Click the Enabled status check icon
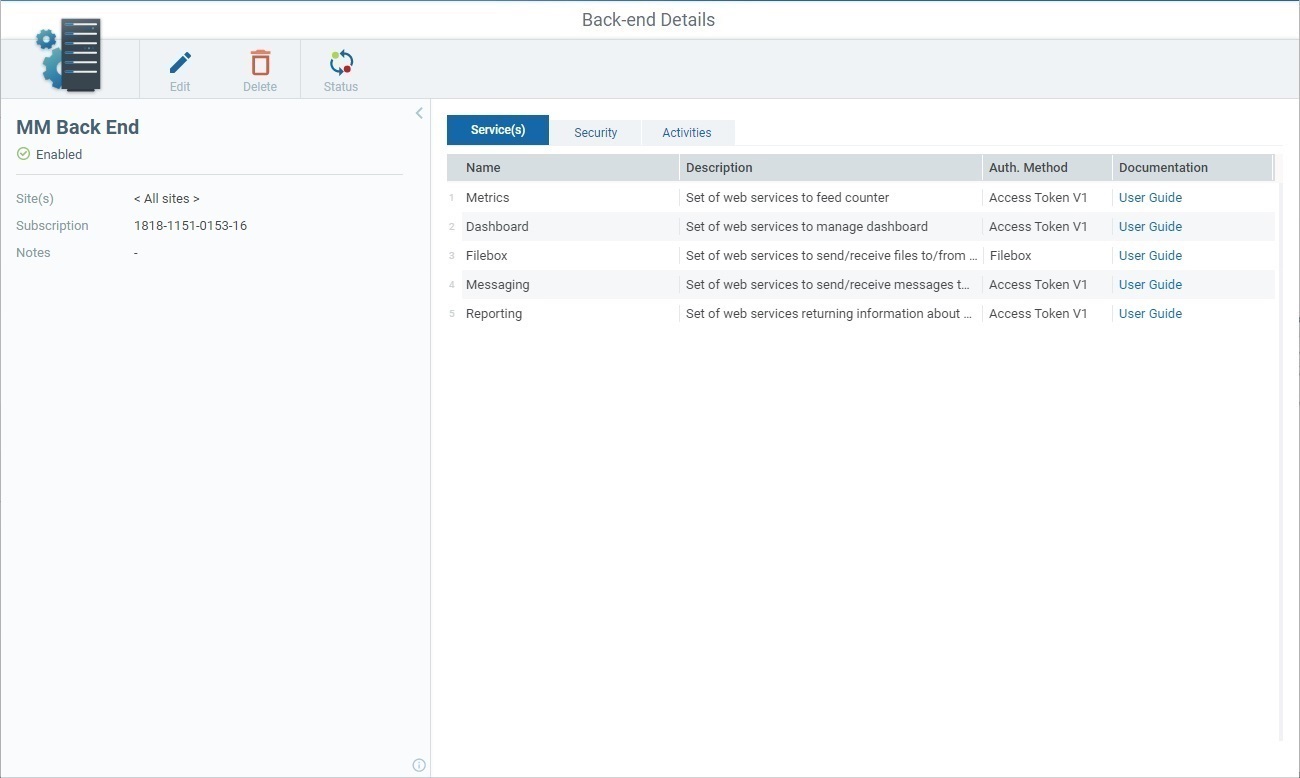The image size is (1300, 778). point(22,154)
